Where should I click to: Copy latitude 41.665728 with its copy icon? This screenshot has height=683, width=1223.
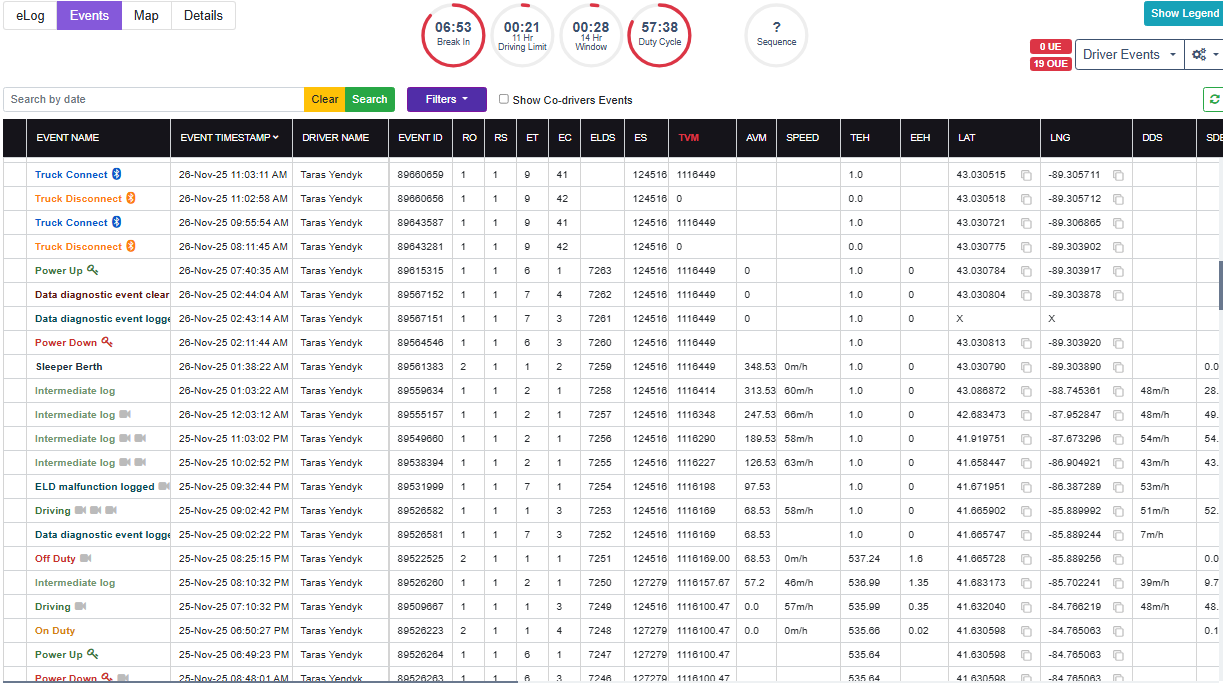pos(1026,559)
